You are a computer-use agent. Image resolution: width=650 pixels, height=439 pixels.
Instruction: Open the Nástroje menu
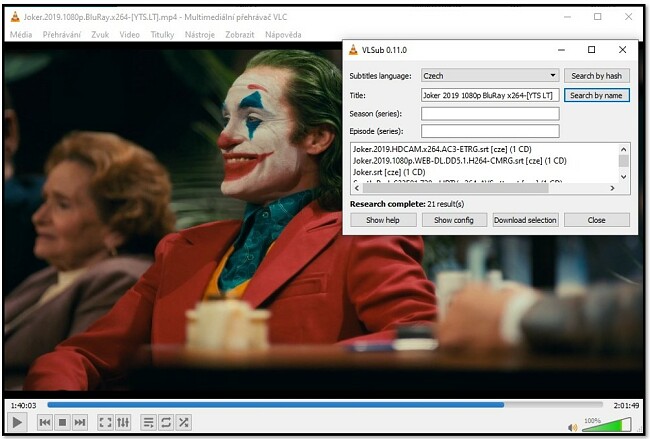point(199,35)
